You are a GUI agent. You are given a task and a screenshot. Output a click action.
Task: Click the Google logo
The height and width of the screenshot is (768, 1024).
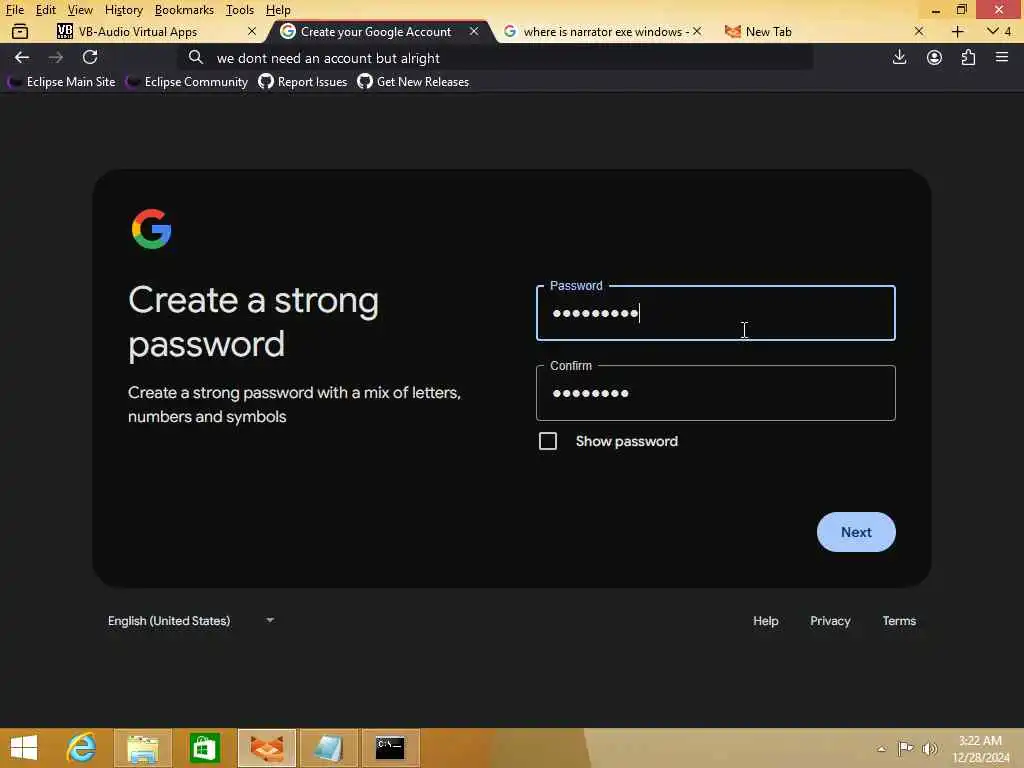coord(152,229)
